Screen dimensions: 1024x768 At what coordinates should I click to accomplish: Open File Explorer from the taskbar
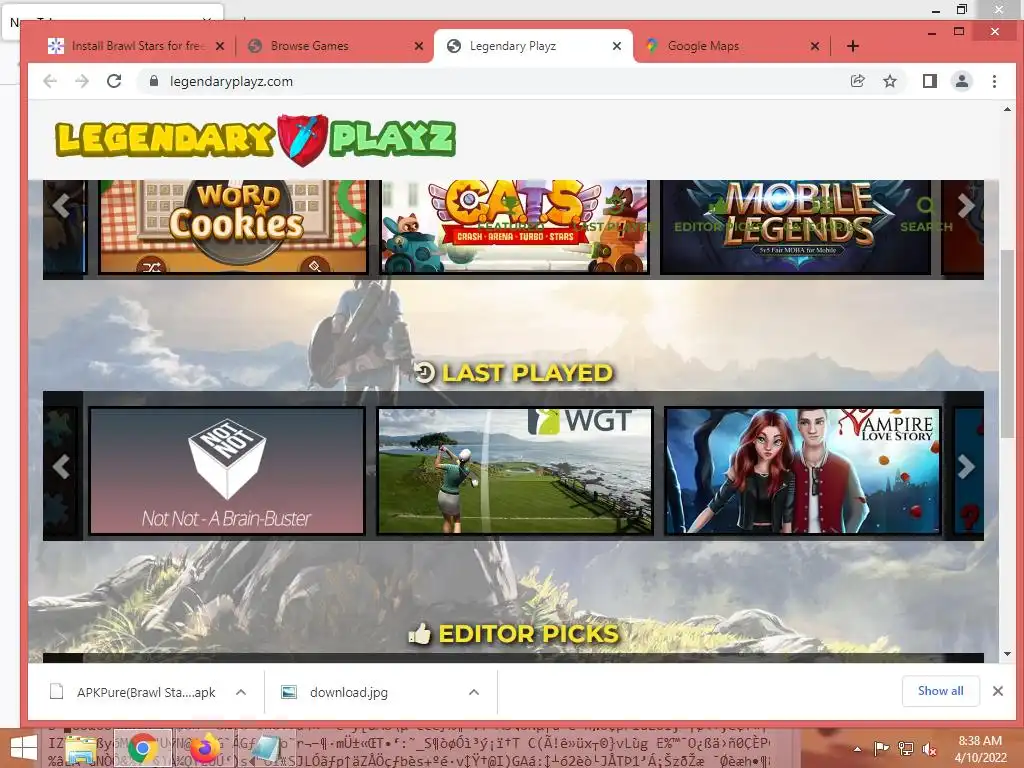[80, 748]
